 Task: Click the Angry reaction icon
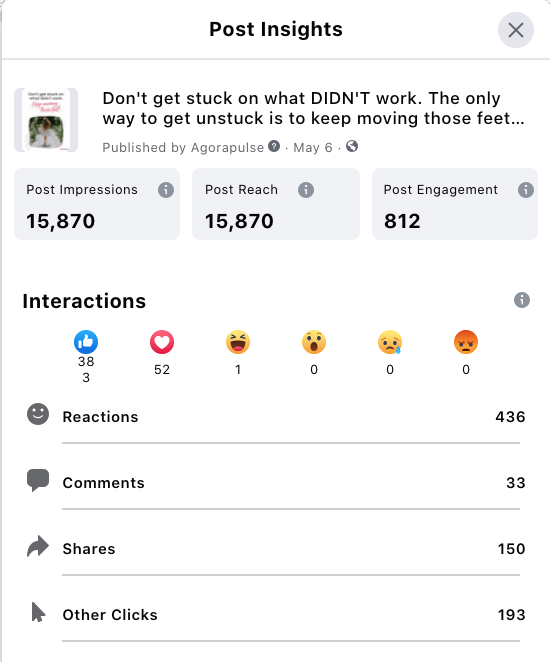[x=466, y=342]
